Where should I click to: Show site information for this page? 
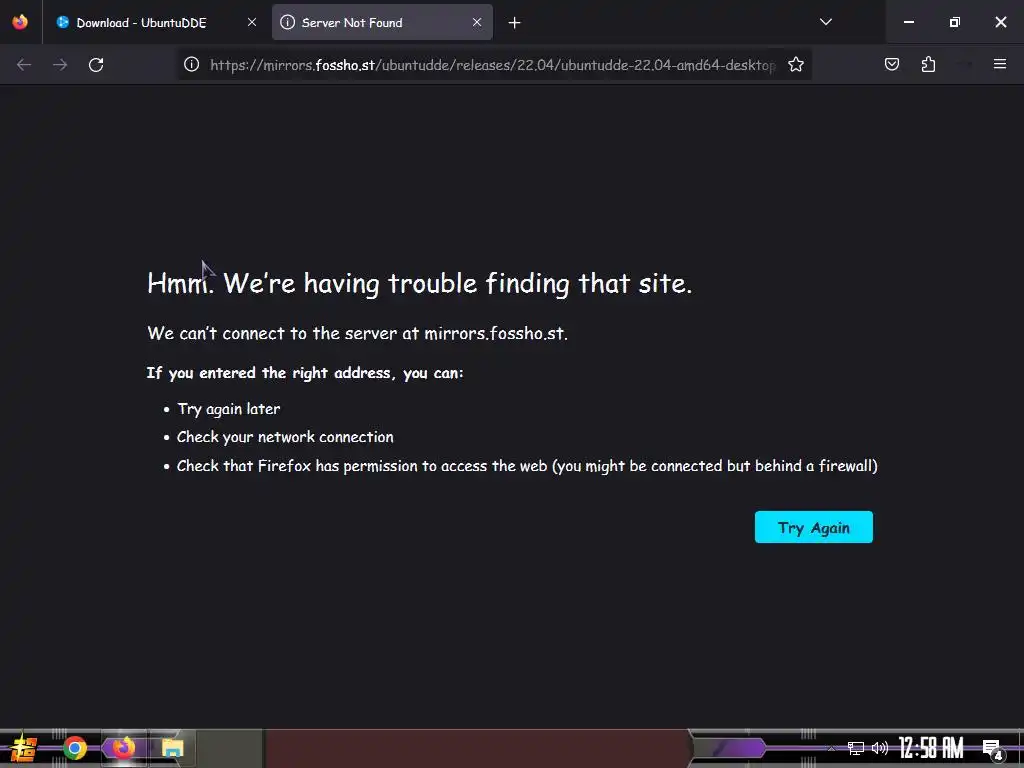pyautogui.click(x=191, y=65)
